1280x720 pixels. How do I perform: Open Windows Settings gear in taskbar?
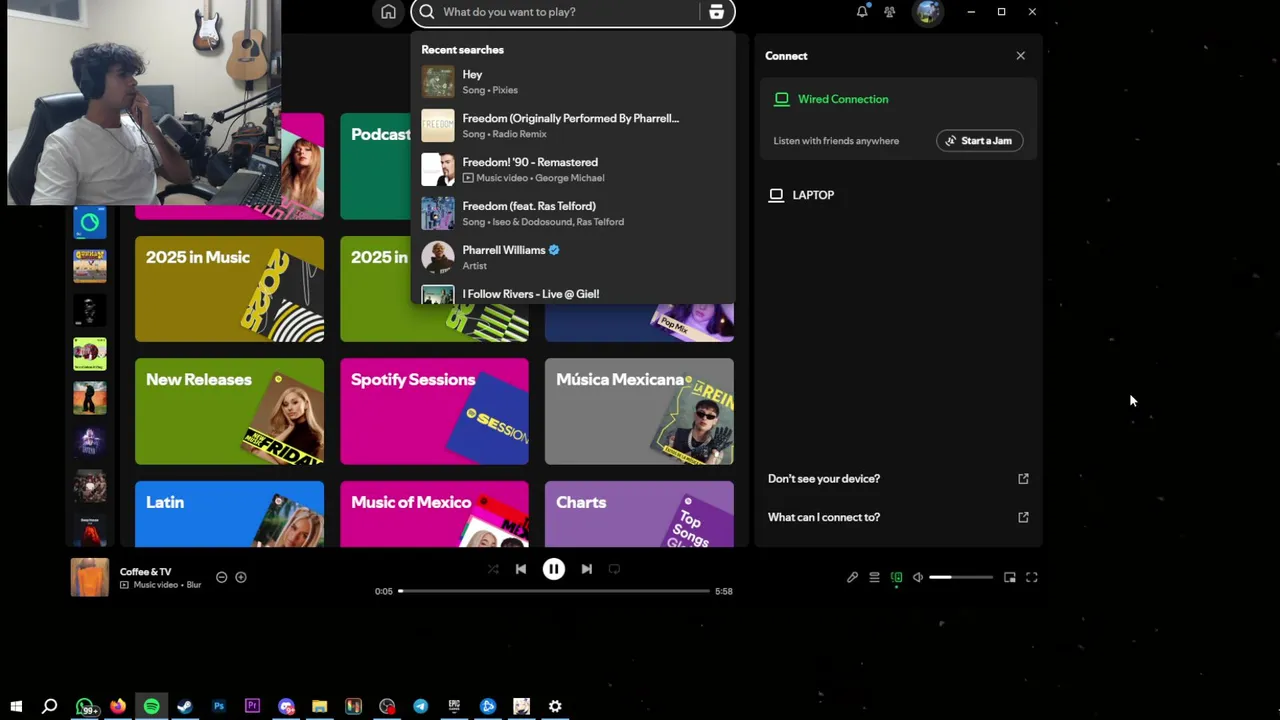point(555,706)
